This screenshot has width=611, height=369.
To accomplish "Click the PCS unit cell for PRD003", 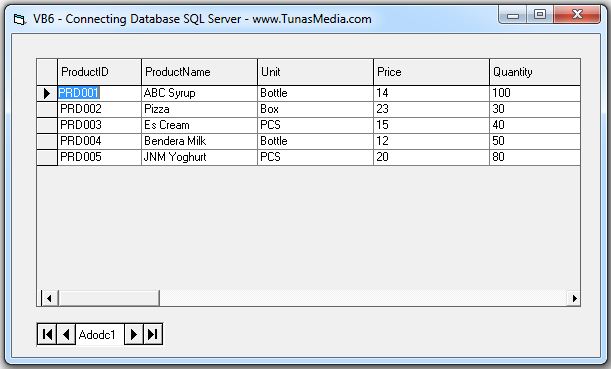I will pyautogui.click(x=316, y=125).
